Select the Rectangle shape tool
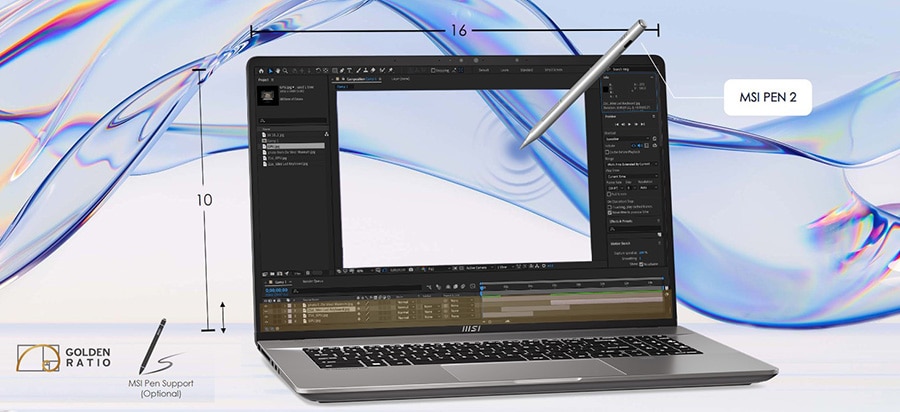Viewport: 900px width, 412px height. 335,71
